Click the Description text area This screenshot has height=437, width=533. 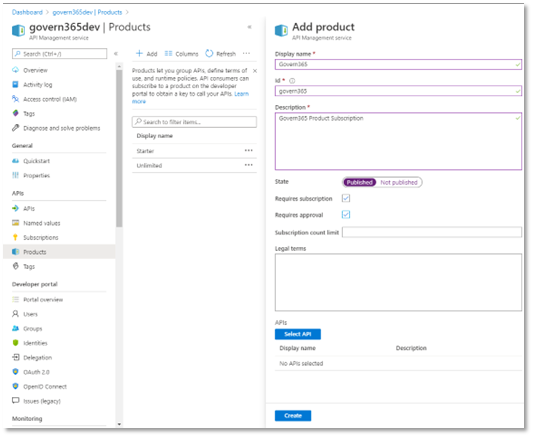coord(398,141)
